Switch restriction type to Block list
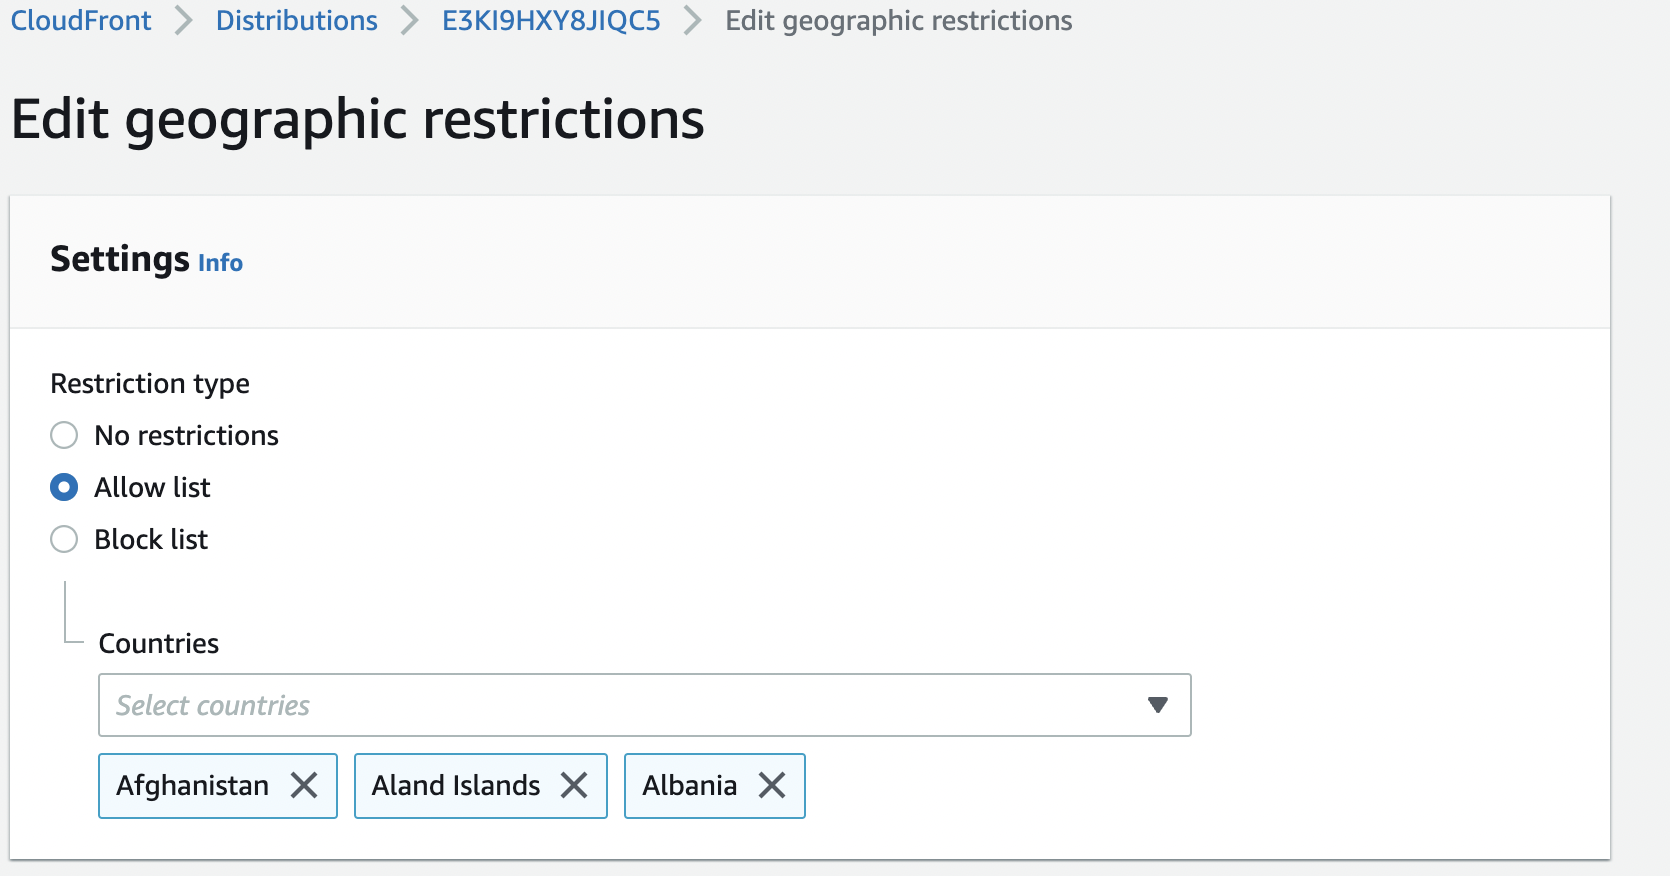Image resolution: width=1670 pixels, height=876 pixels. coord(64,540)
